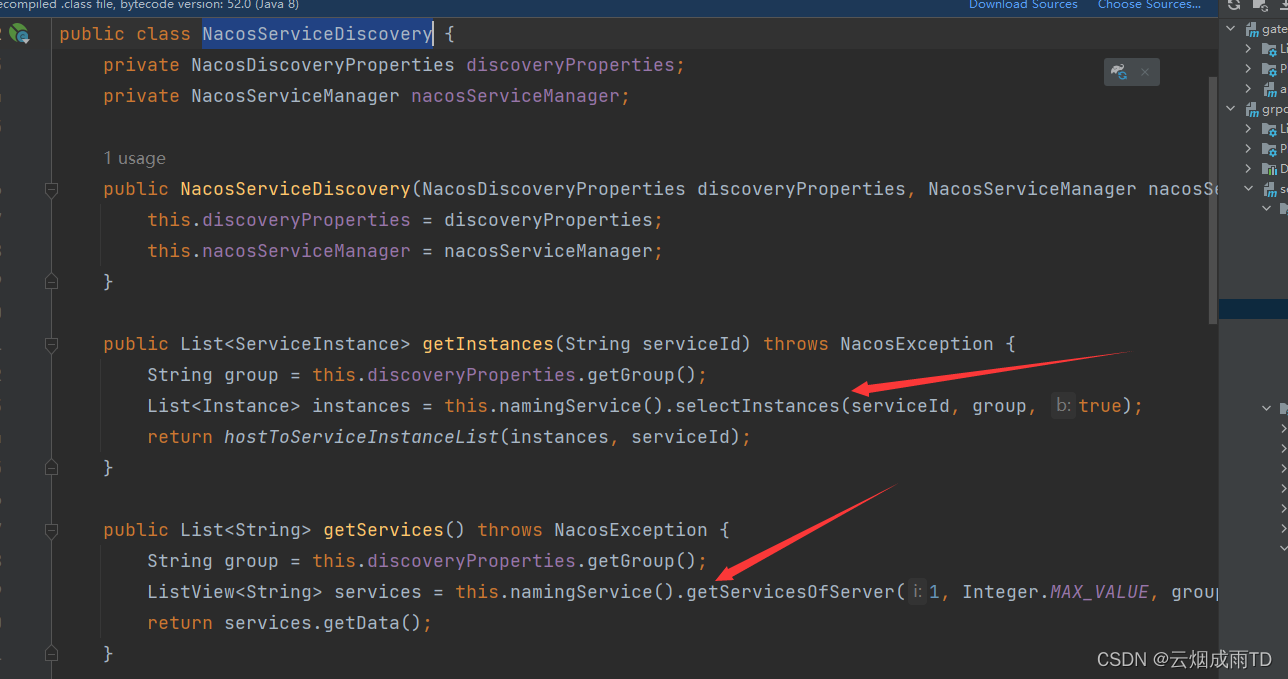The height and width of the screenshot is (679, 1288).
Task: Expand Lifecycle node under gate module
Action: pos(1248,49)
